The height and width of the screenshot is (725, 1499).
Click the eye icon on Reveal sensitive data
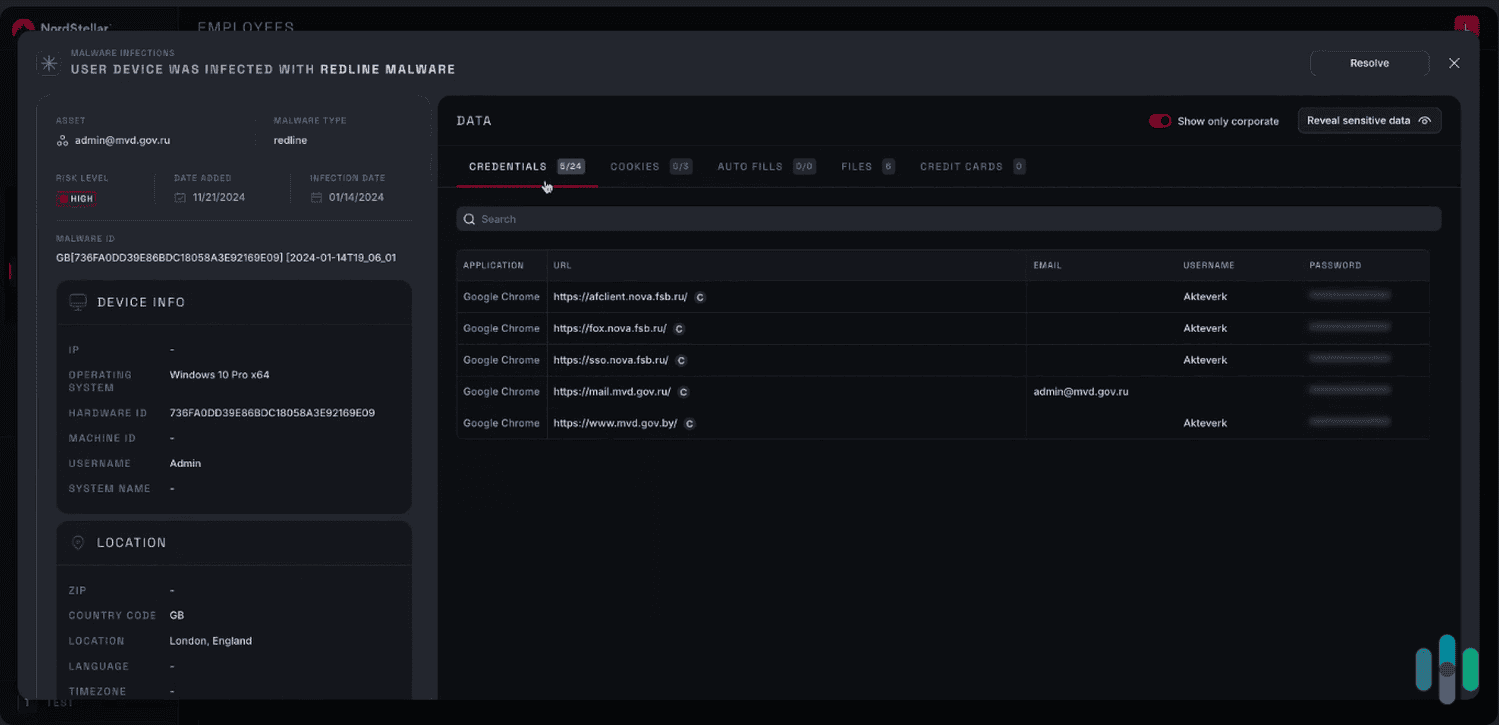coord(1425,120)
